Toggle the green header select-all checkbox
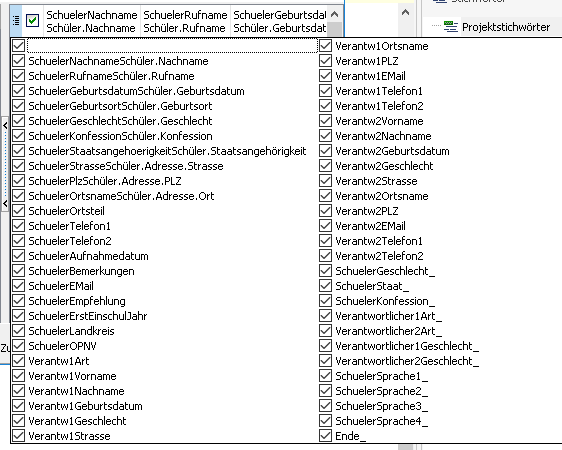This screenshot has height=450, width=562. (33, 20)
